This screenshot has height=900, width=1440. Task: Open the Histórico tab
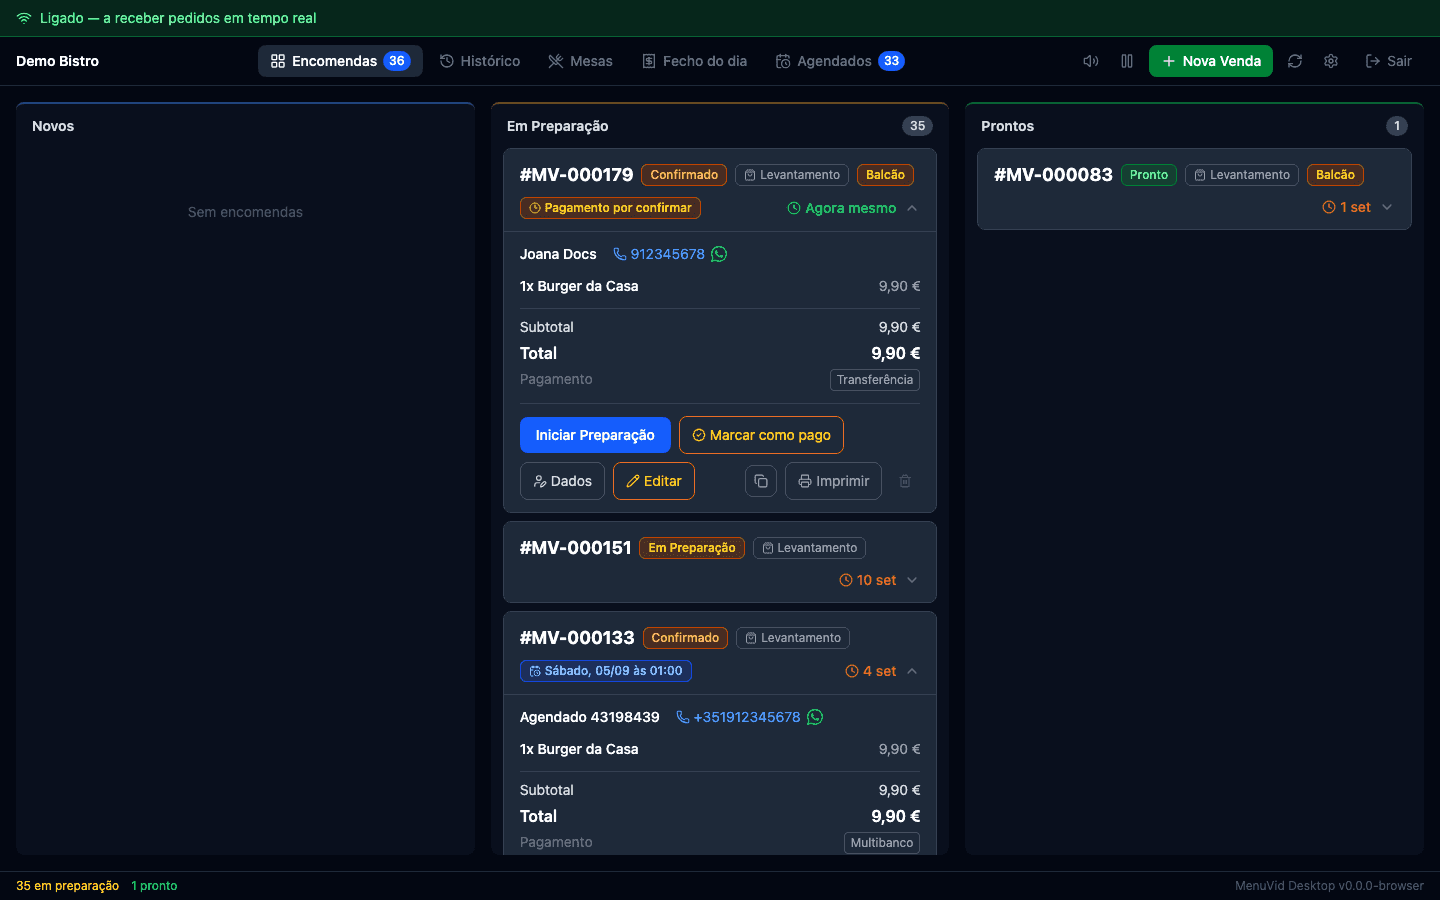coord(480,61)
